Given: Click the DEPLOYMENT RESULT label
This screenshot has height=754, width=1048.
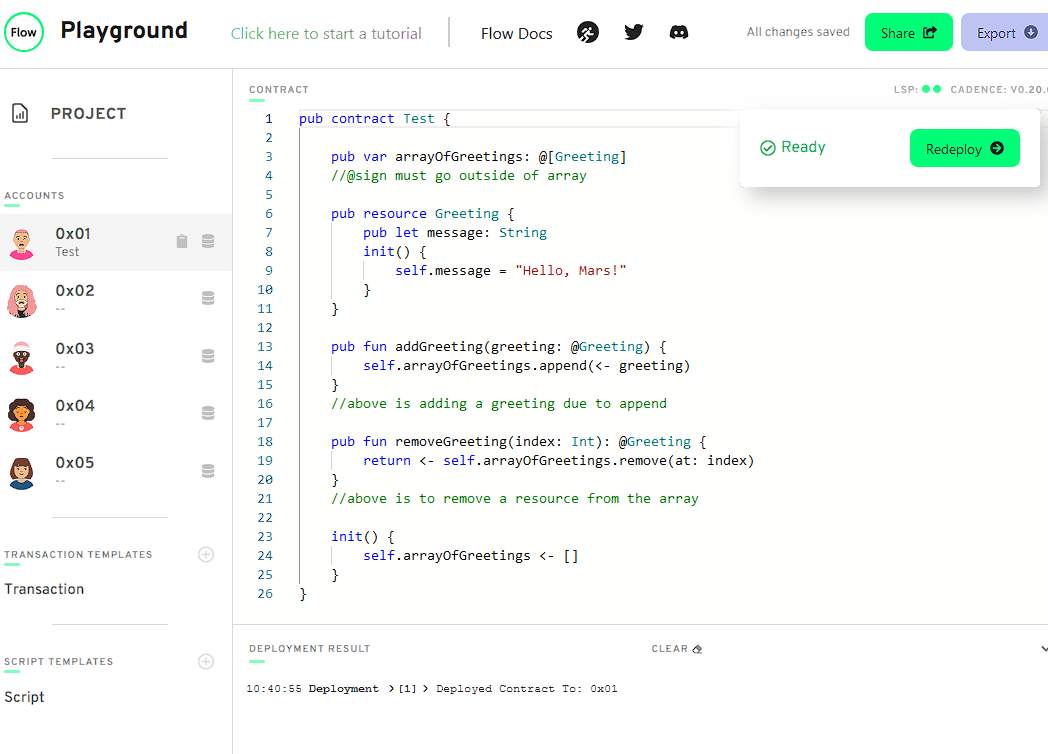Looking at the screenshot, I should click(309, 648).
